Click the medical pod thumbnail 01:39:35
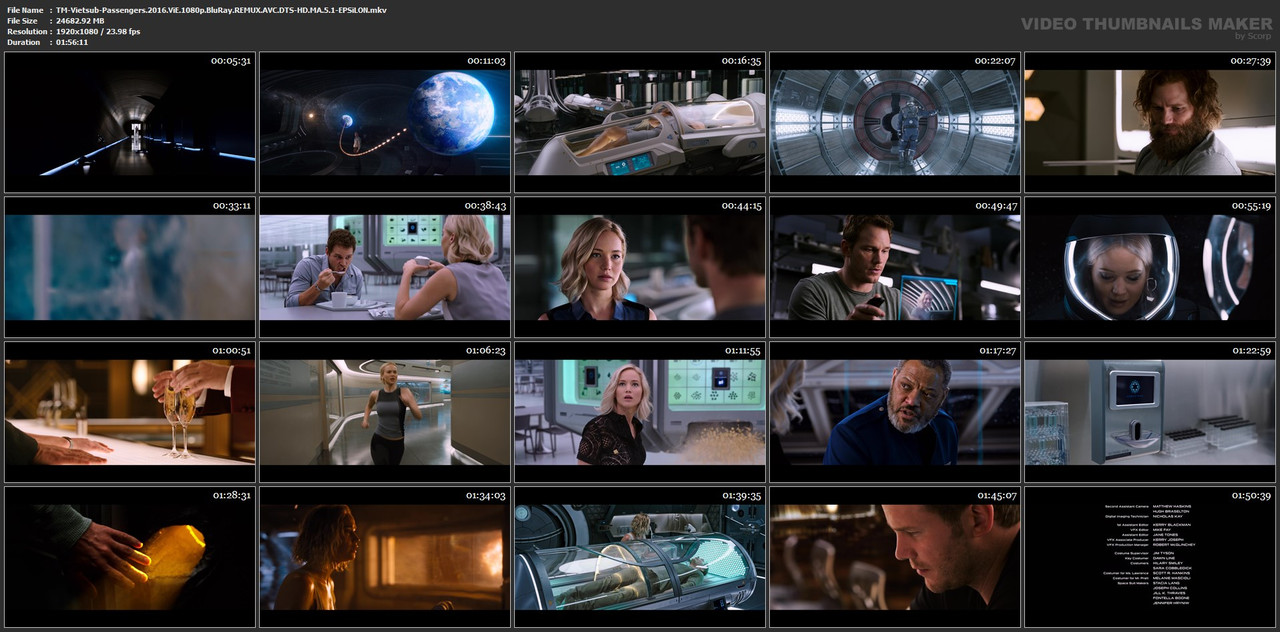The width and height of the screenshot is (1280, 632). point(640,557)
